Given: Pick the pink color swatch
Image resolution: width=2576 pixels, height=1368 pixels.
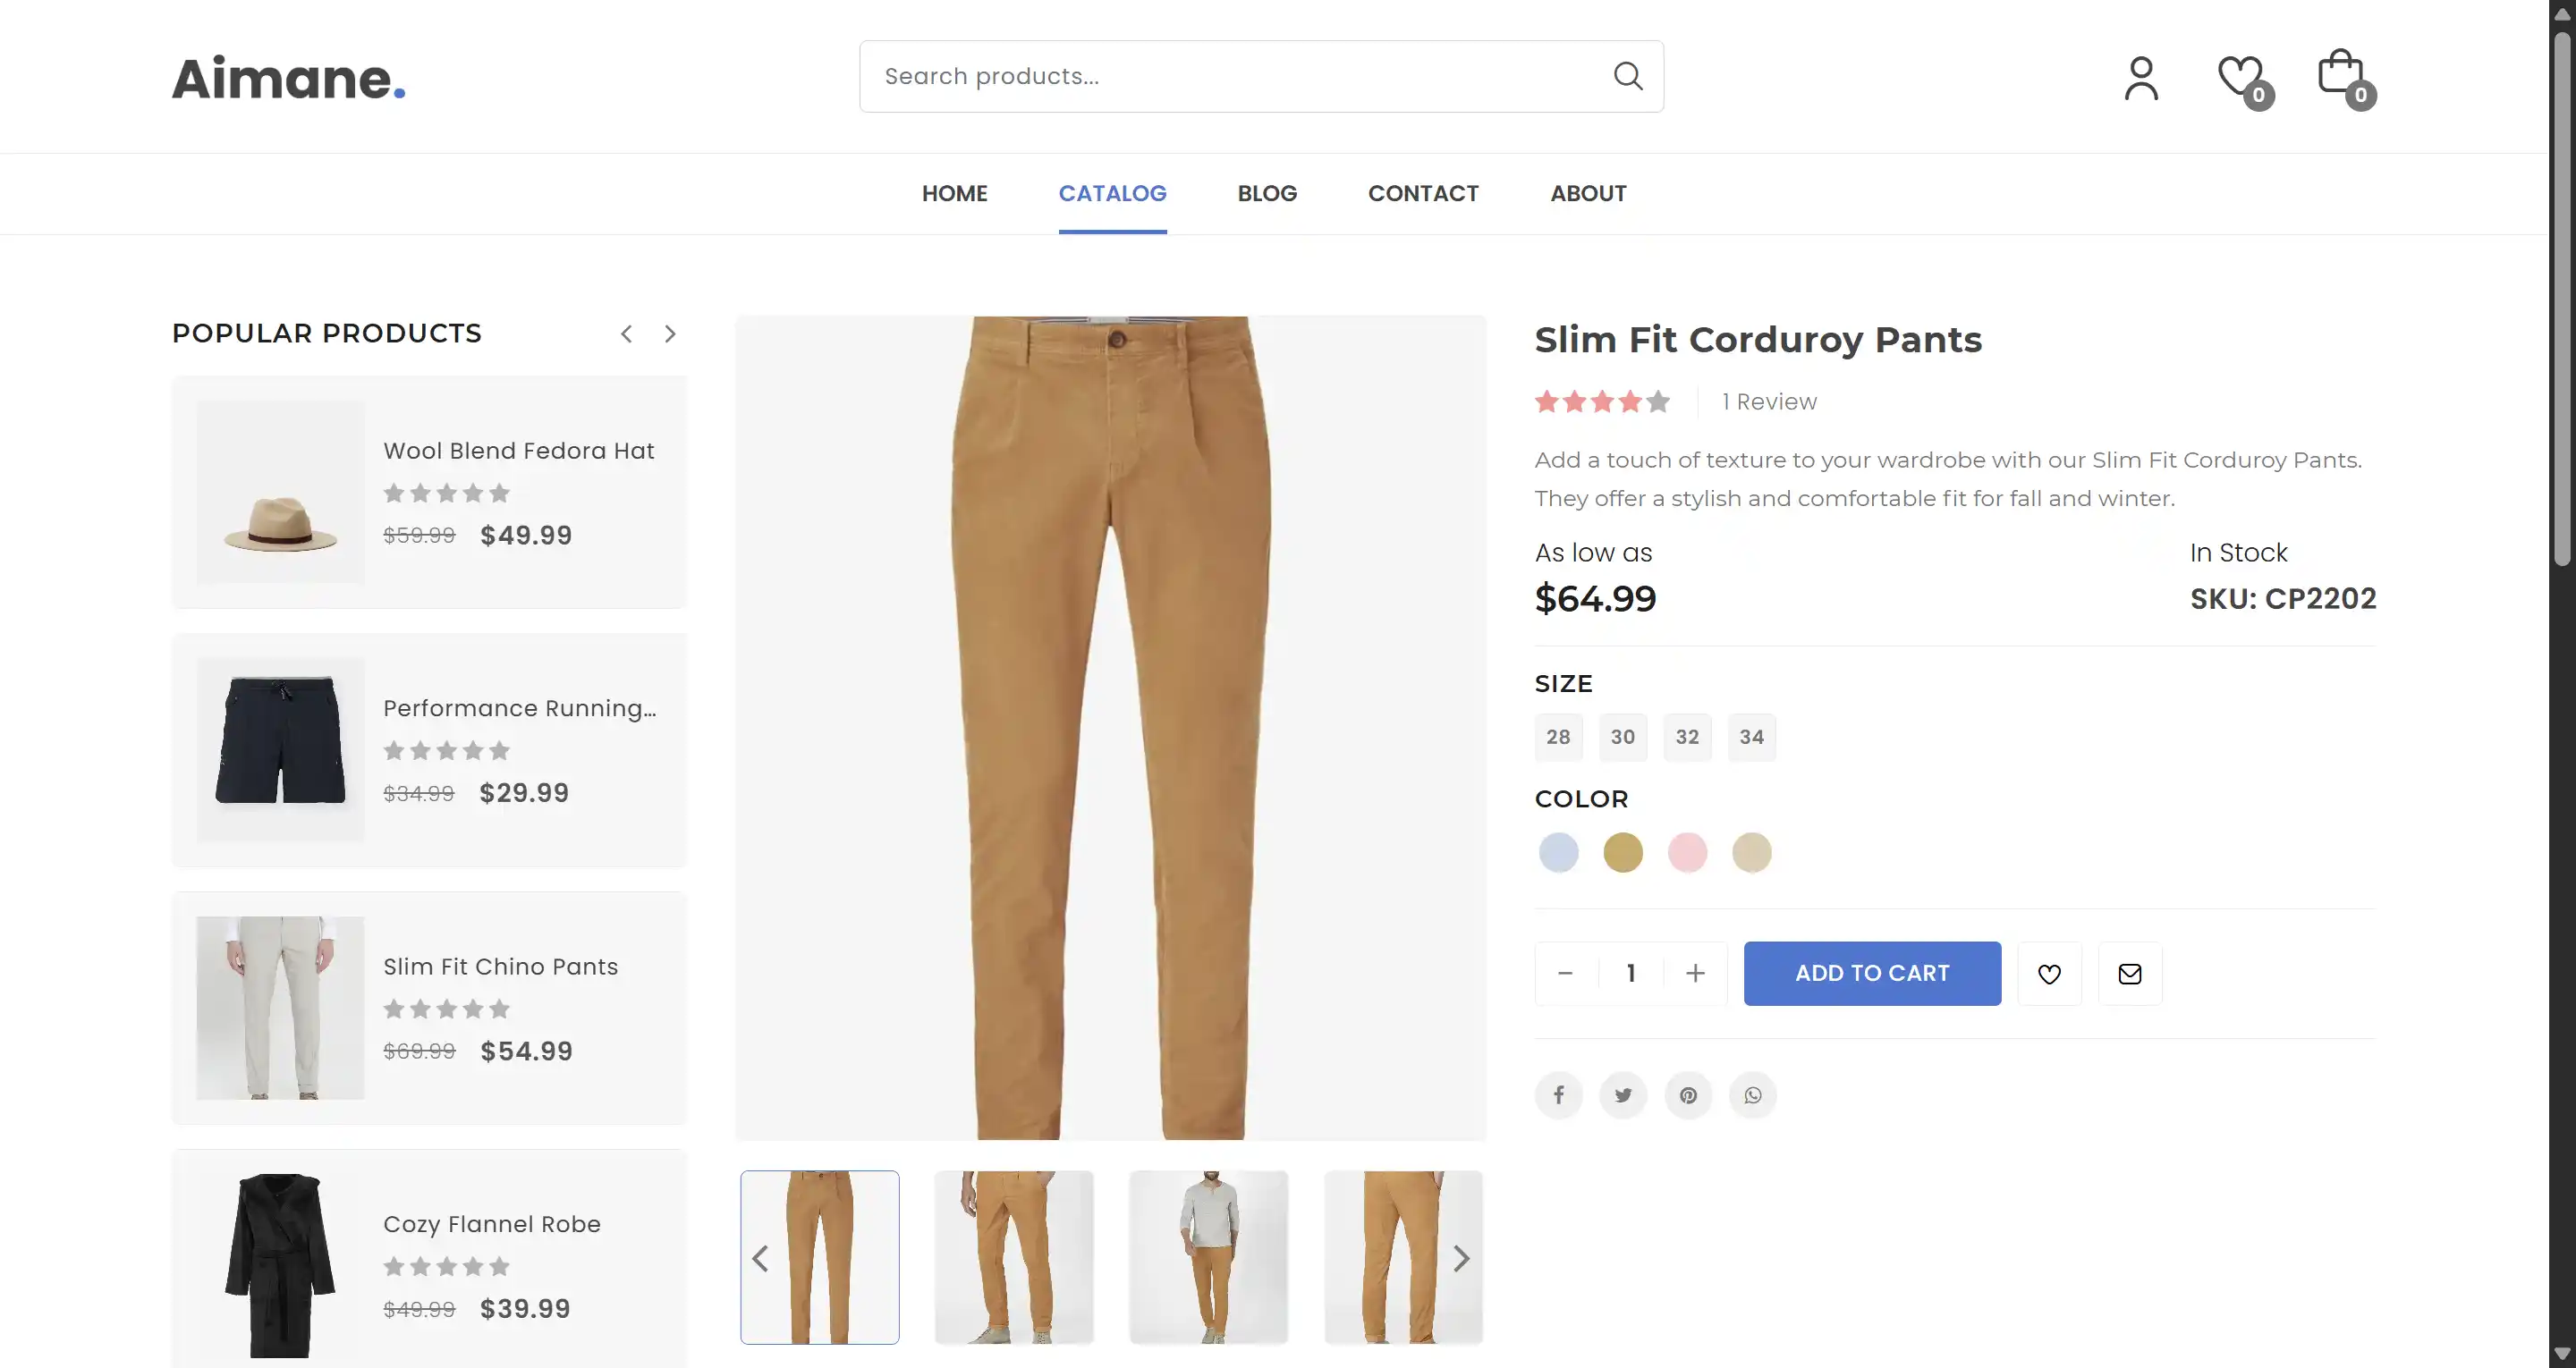Looking at the screenshot, I should pyautogui.click(x=1687, y=853).
